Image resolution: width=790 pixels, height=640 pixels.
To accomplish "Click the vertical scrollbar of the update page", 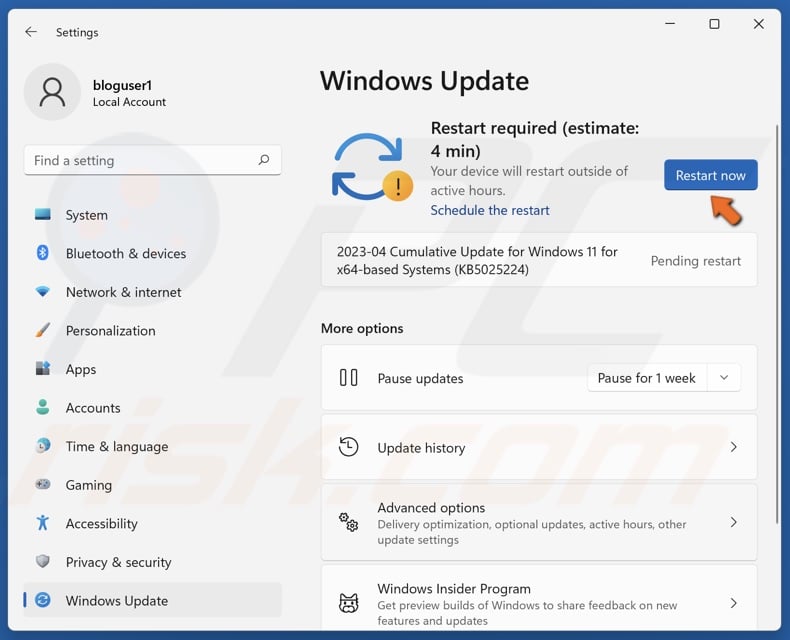I will [x=777, y=323].
